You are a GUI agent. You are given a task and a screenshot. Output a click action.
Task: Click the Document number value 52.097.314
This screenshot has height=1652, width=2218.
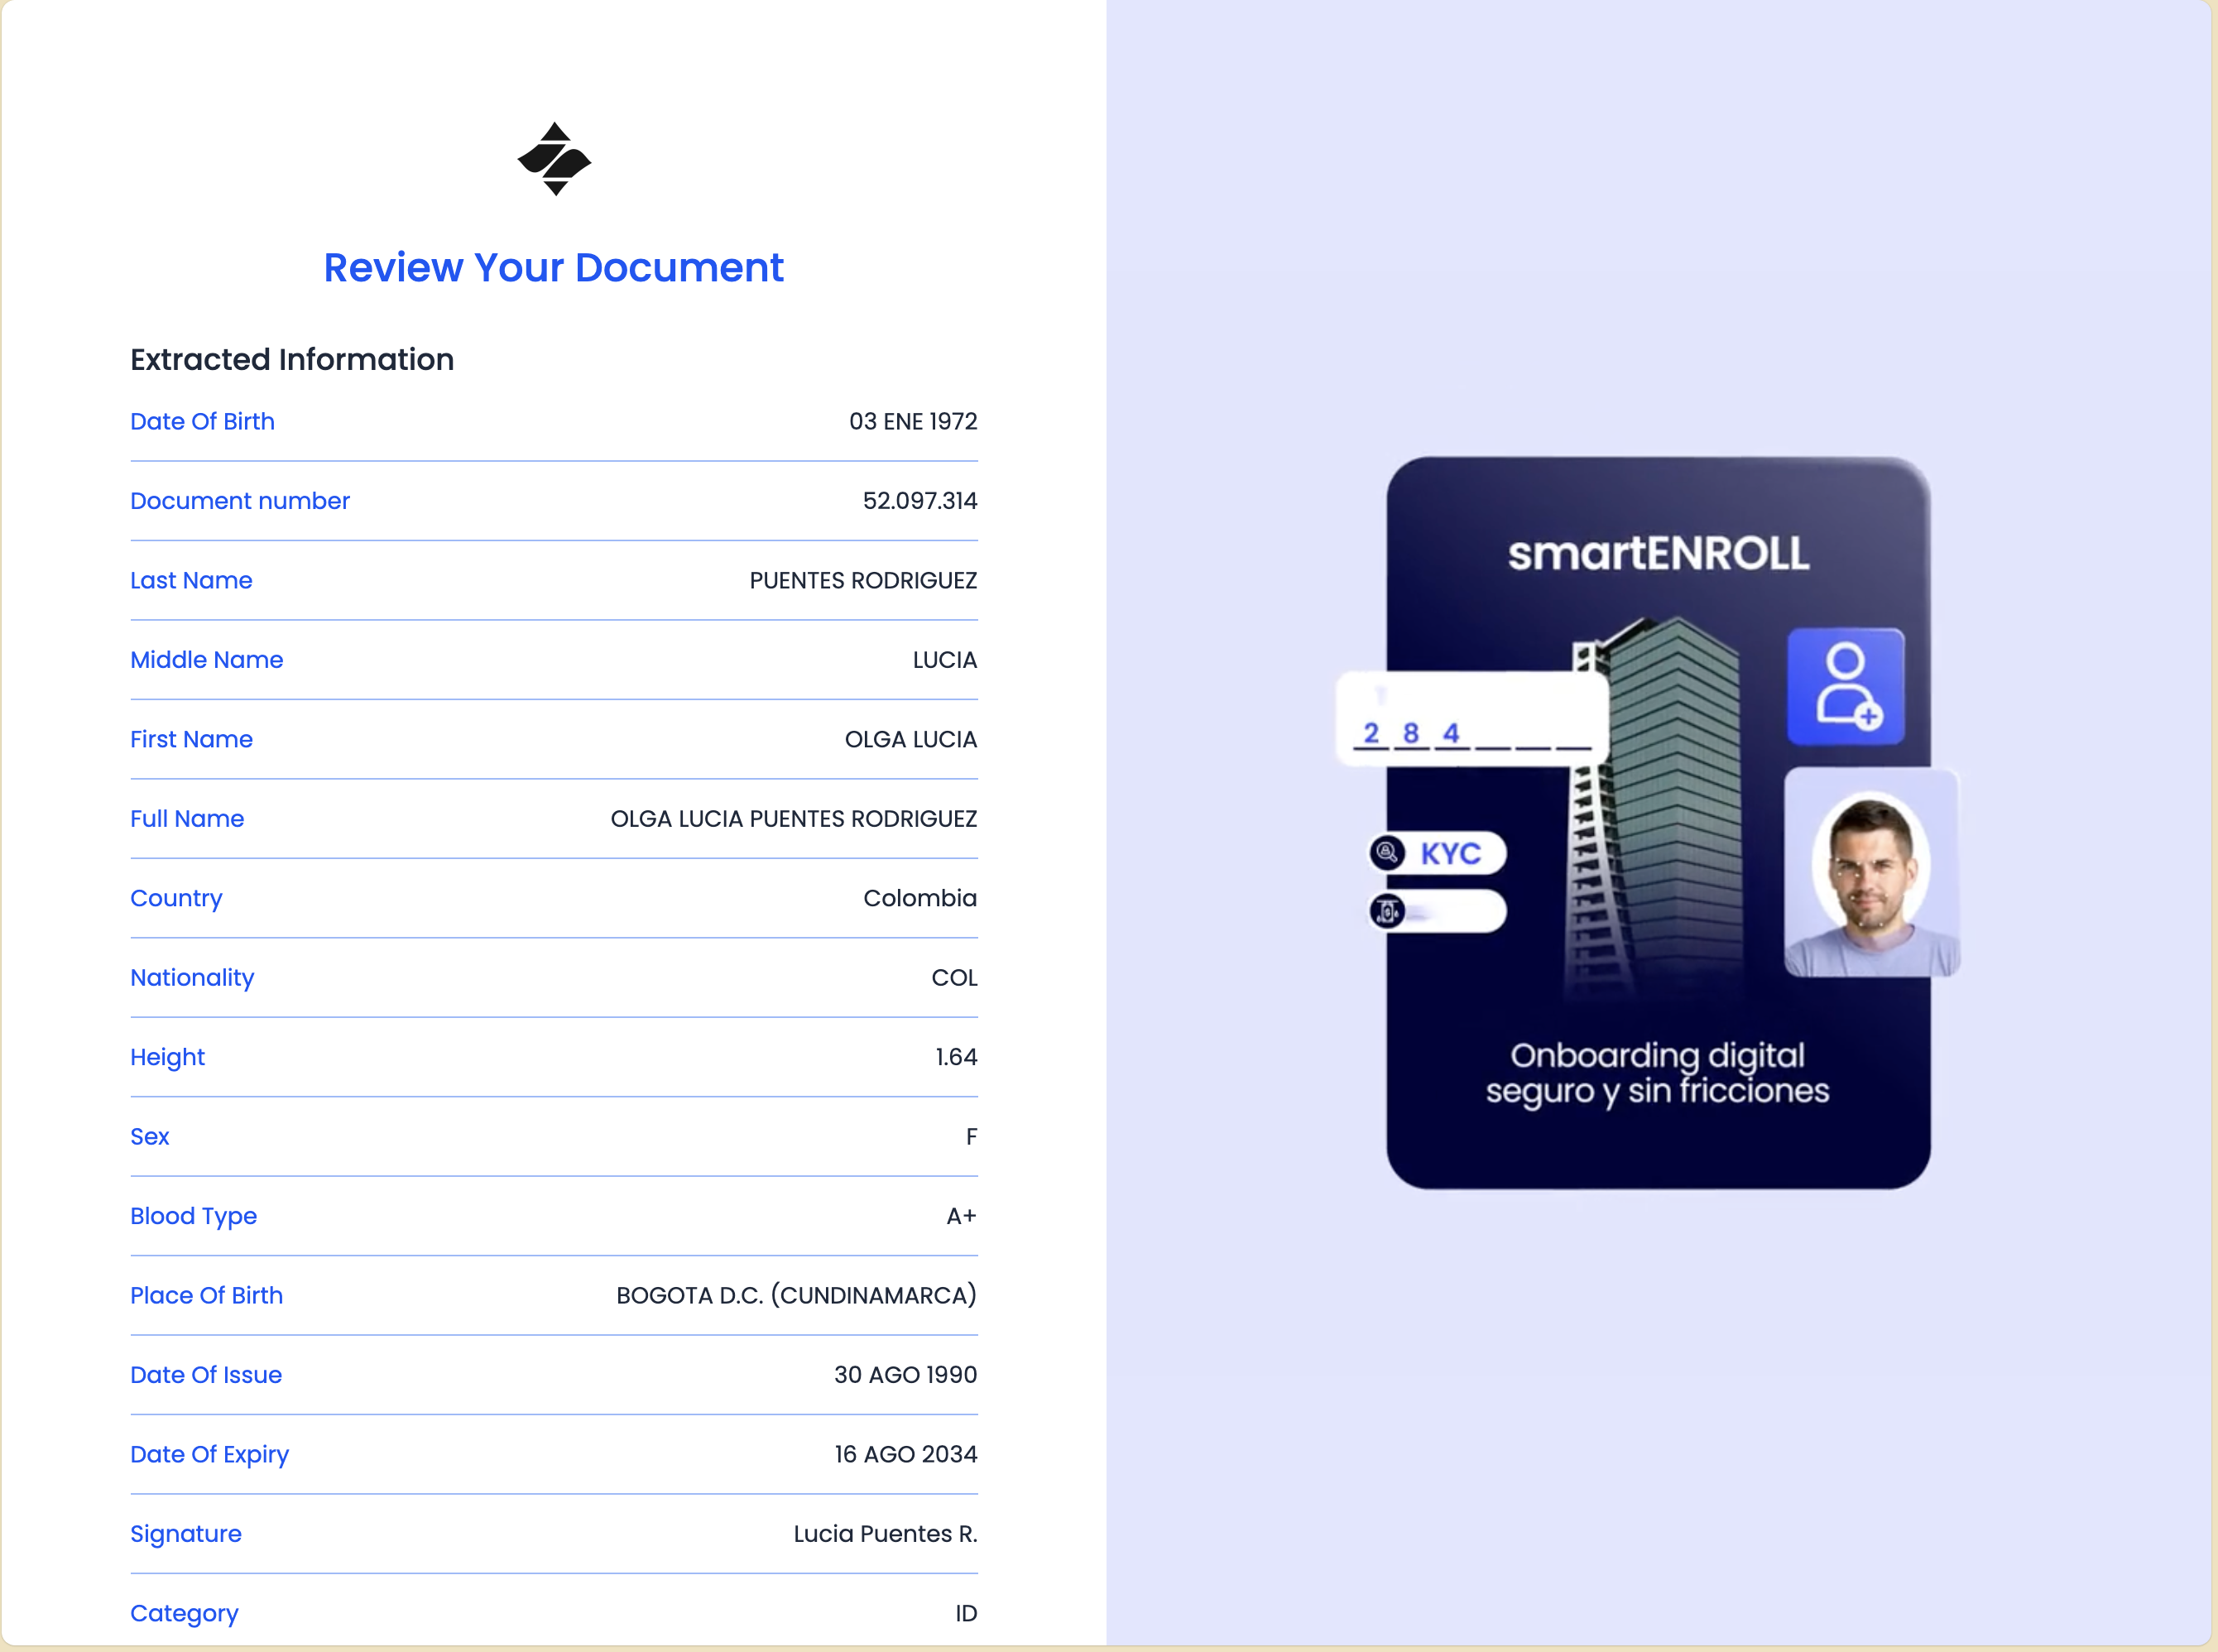click(x=919, y=501)
